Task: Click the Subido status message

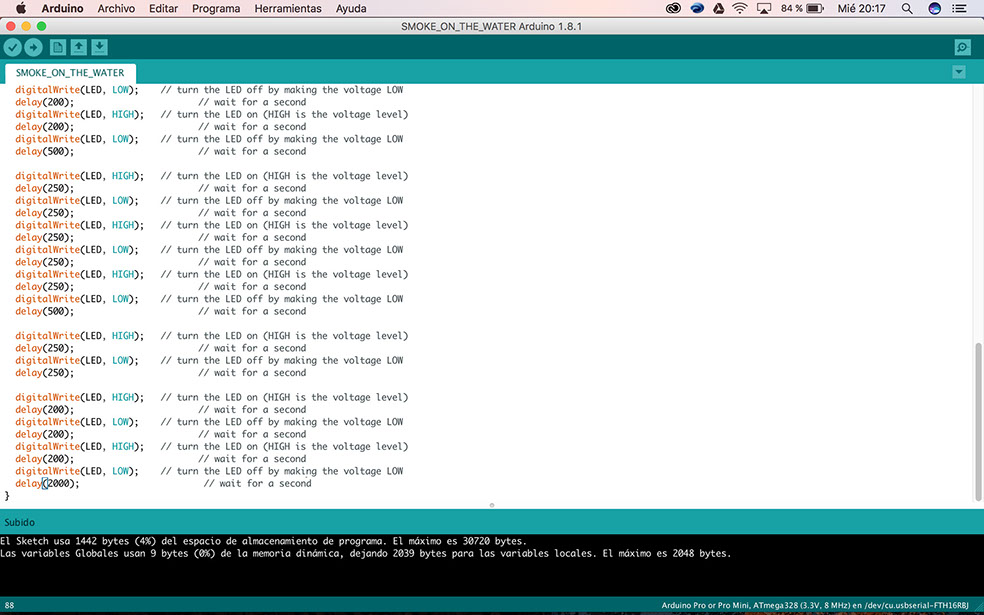Action: coord(19,522)
